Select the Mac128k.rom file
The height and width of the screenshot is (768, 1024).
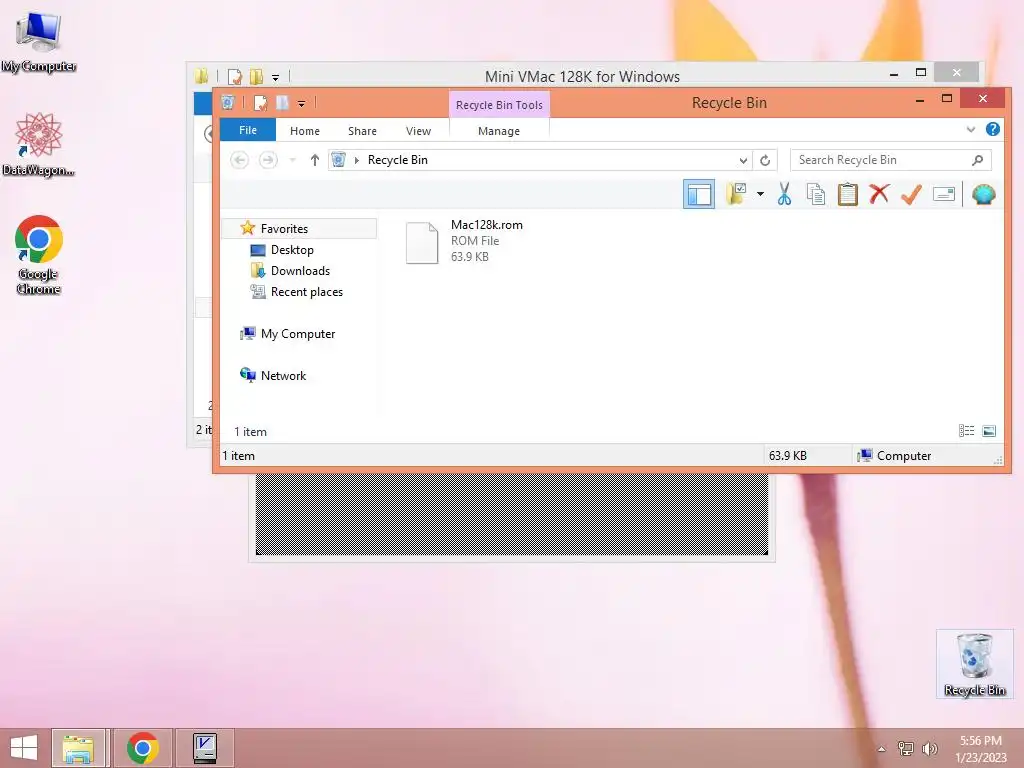point(465,241)
